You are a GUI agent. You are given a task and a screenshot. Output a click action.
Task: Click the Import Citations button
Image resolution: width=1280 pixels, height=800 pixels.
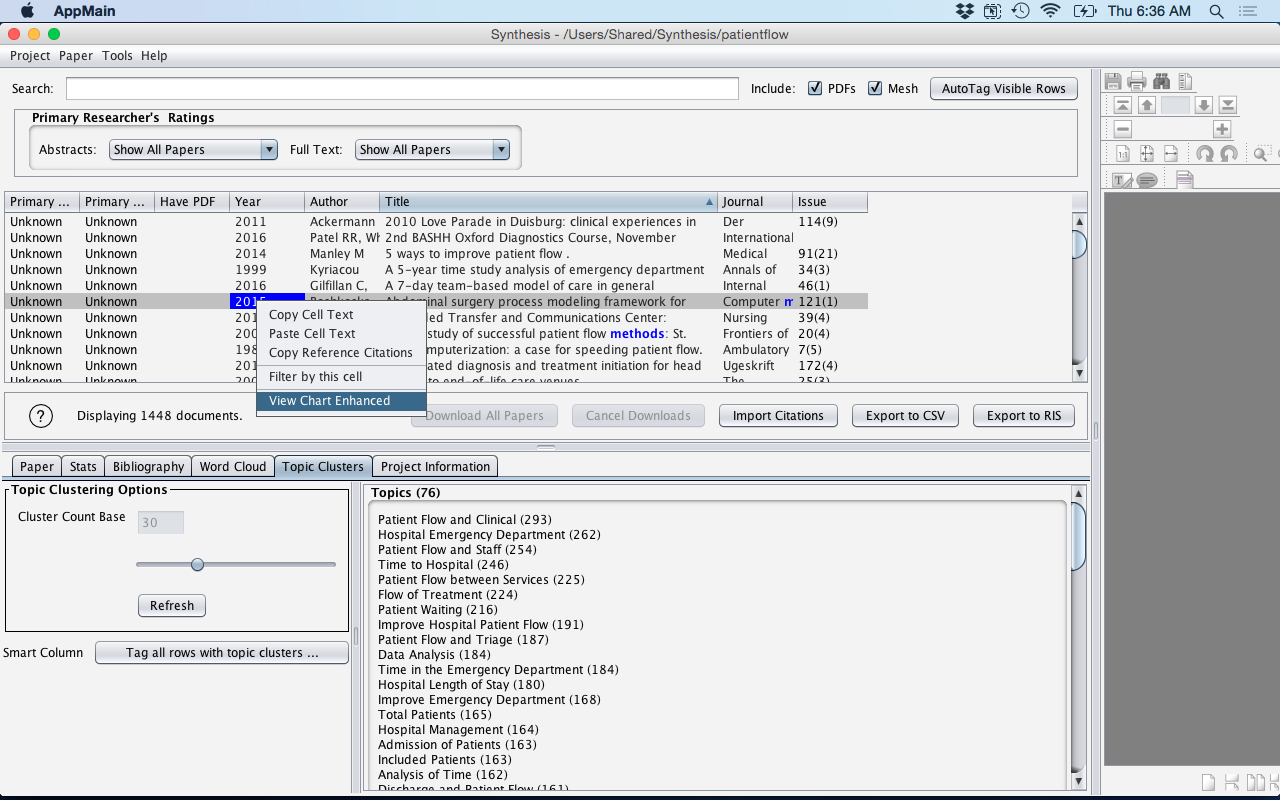[x=778, y=416]
